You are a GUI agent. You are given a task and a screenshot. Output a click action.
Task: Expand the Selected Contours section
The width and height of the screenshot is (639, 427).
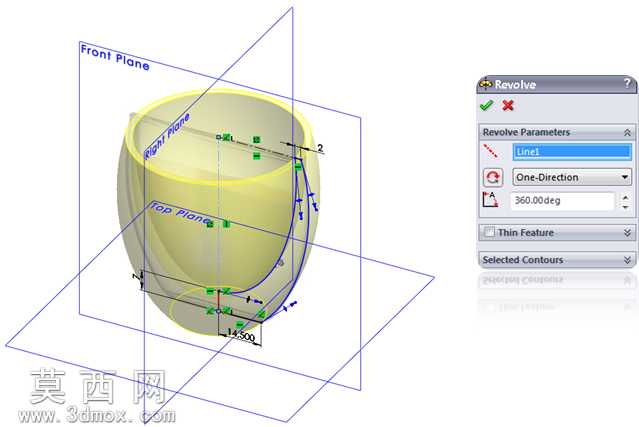(x=627, y=260)
